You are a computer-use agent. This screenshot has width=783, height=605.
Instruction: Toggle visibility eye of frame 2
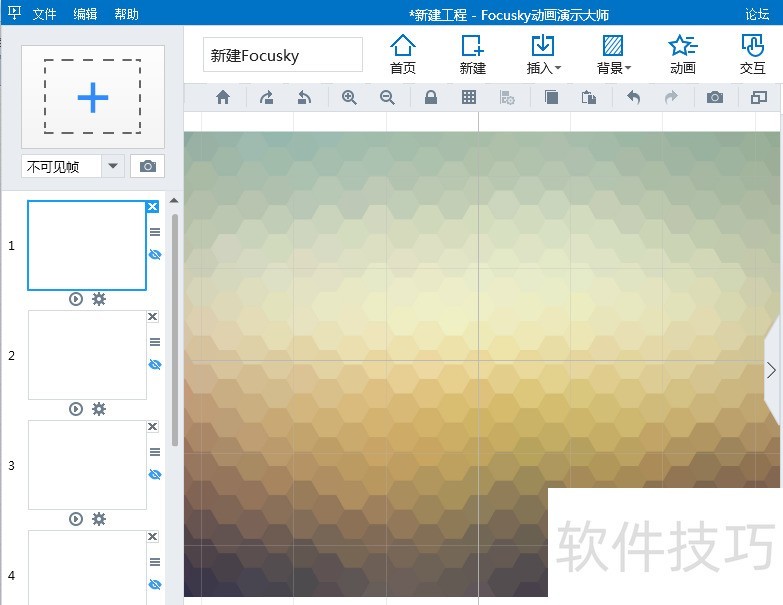point(154,365)
